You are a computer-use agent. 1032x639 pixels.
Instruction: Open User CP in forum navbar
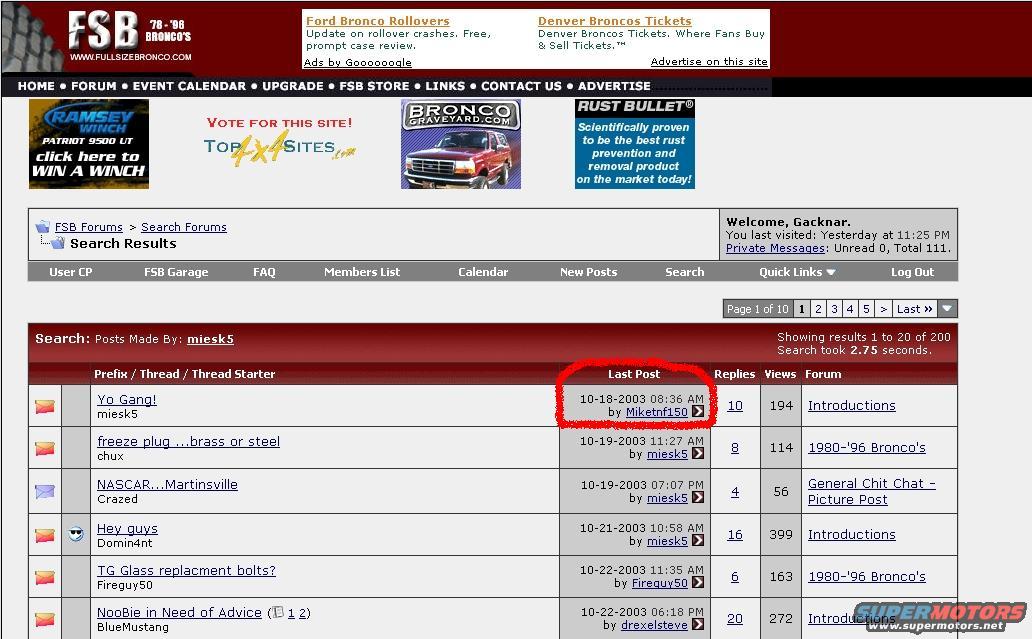70,272
